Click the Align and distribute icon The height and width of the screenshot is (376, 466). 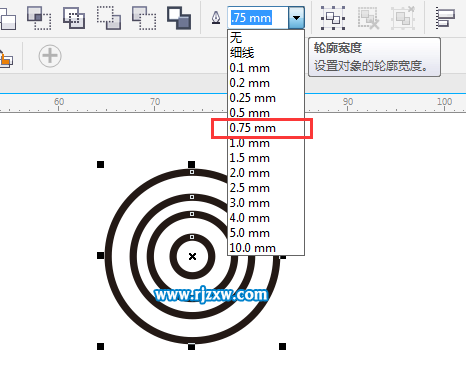445,18
